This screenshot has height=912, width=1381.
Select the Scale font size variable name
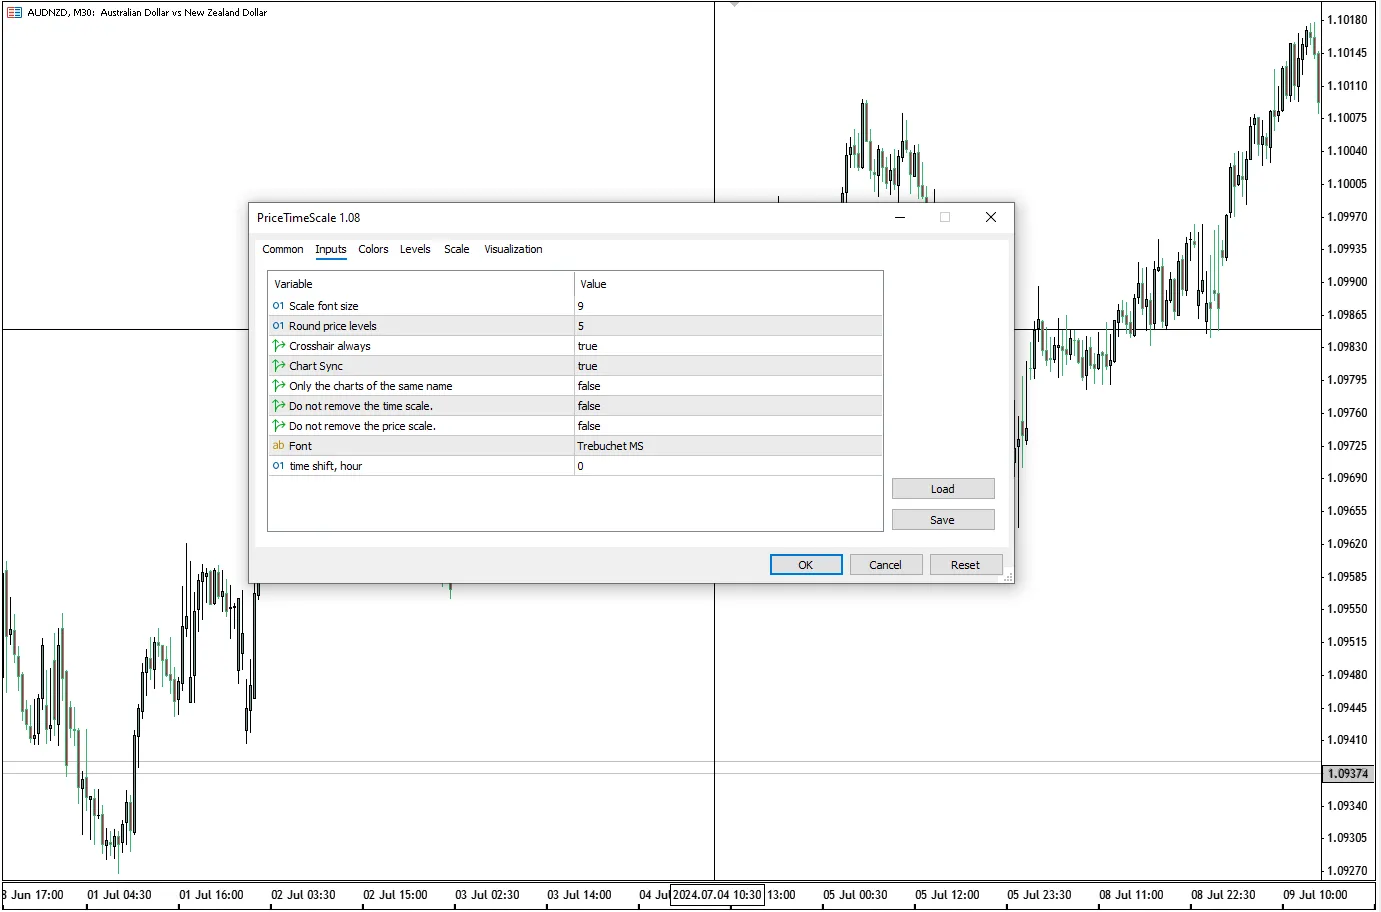(324, 306)
